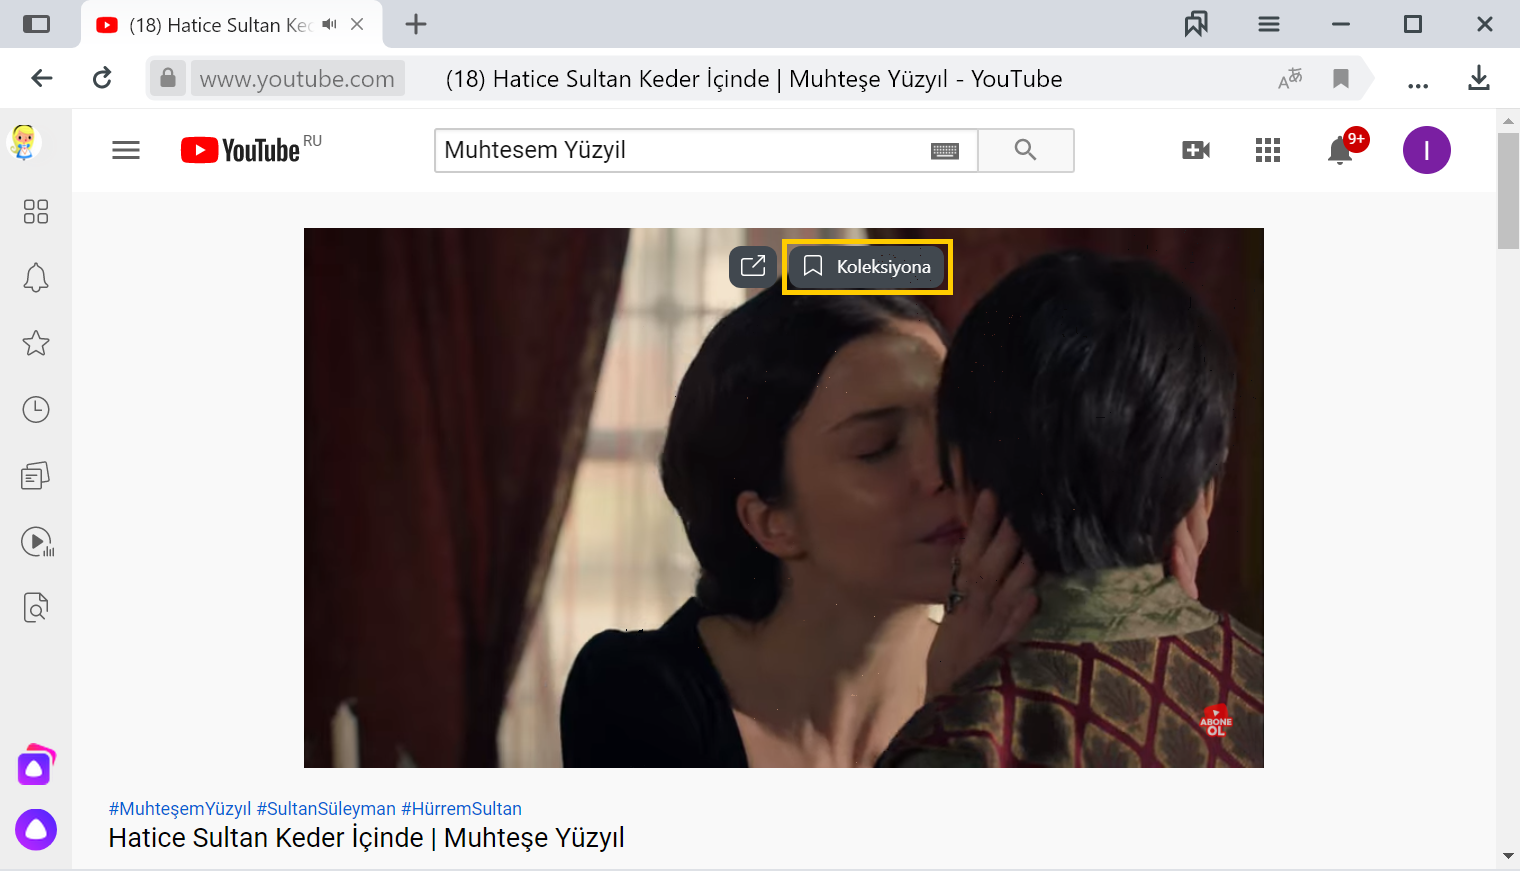Open the Alice voice assistant icon
This screenshot has height=871, width=1520.
tap(36, 829)
